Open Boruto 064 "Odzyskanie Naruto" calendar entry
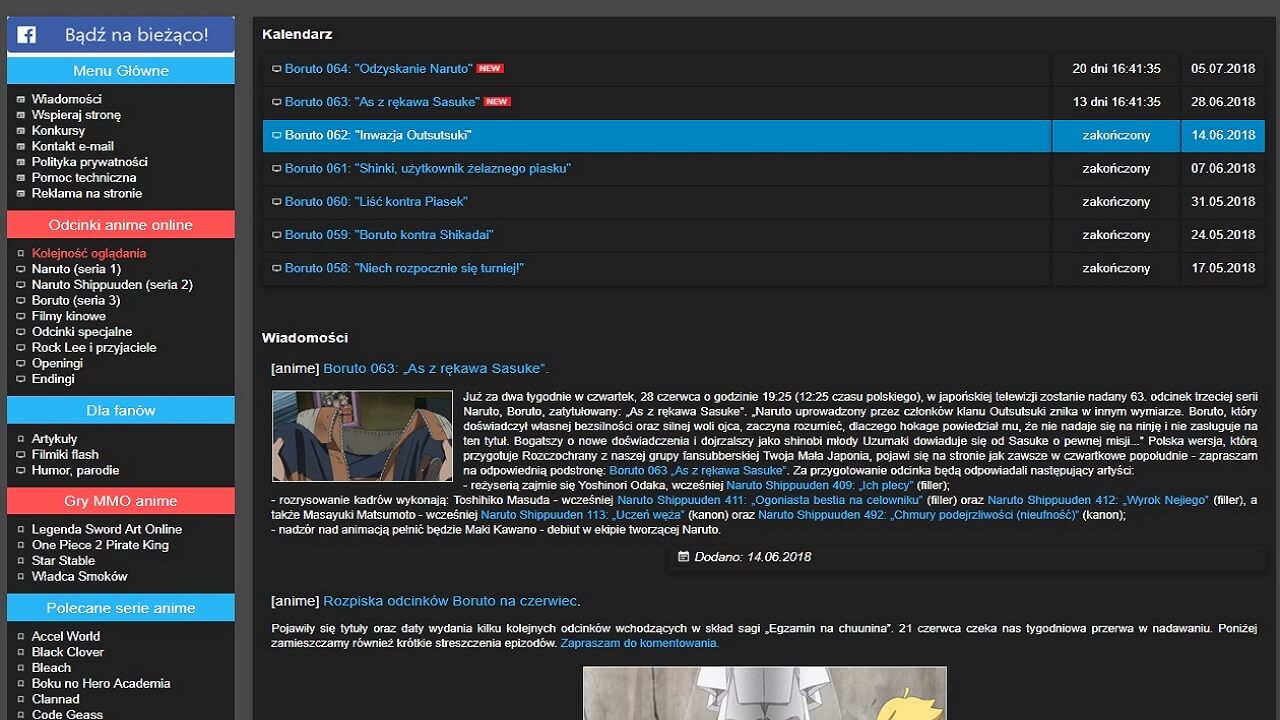The height and width of the screenshot is (720, 1280). click(x=378, y=69)
